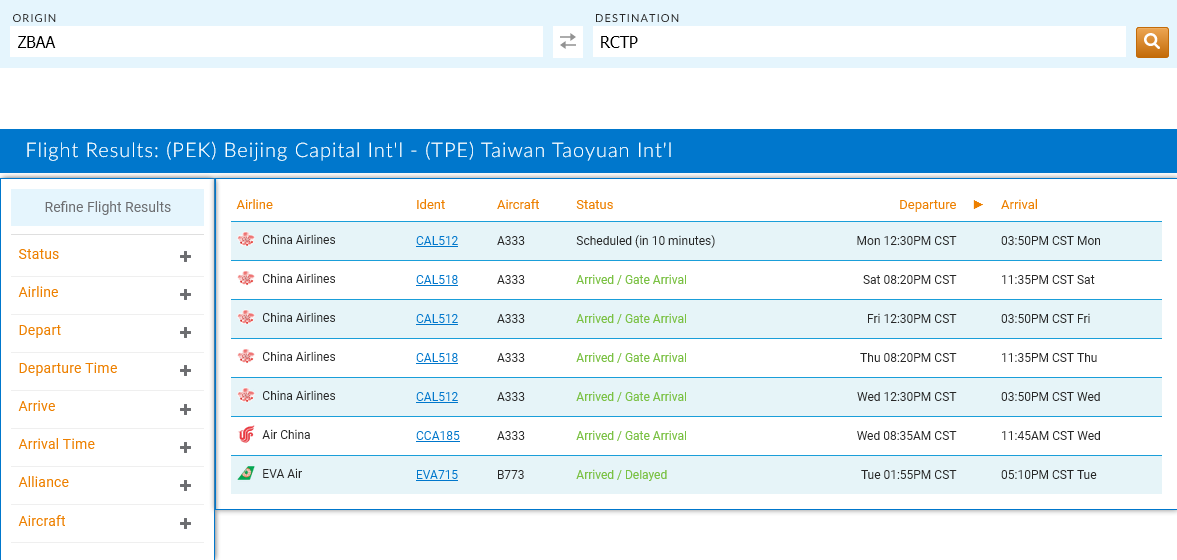Expand the Airline filter section

pyautogui.click(x=185, y=294)
